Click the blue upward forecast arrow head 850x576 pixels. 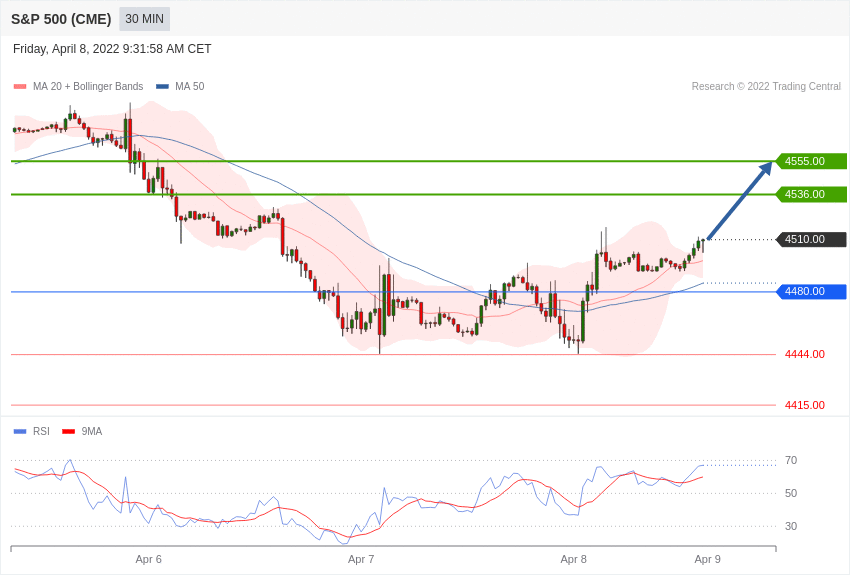[767, 167]
